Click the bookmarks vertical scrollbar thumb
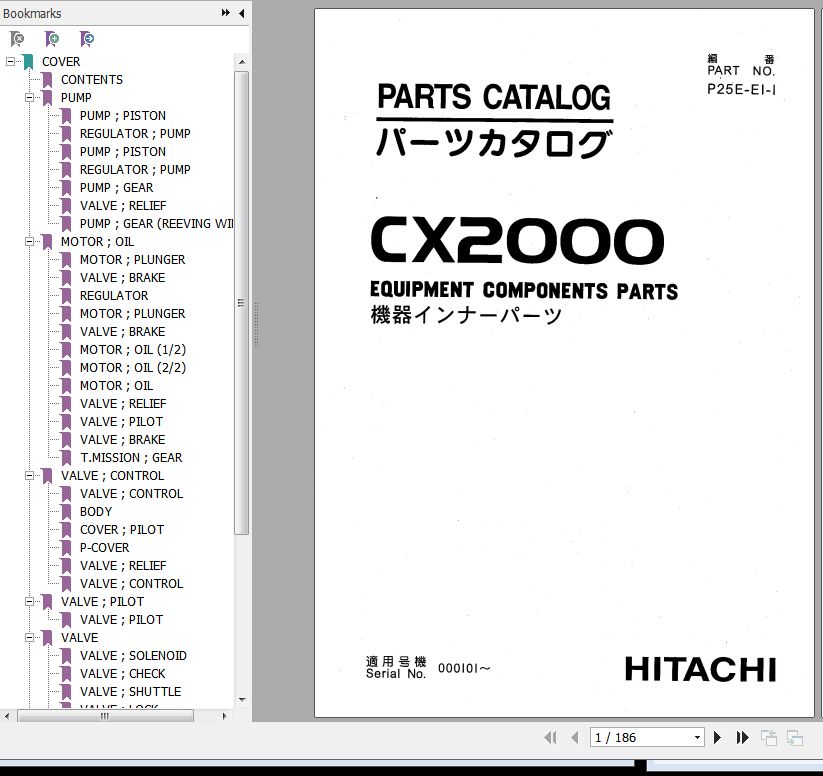This screenshot has height=776, width=823. coord(241,303)
